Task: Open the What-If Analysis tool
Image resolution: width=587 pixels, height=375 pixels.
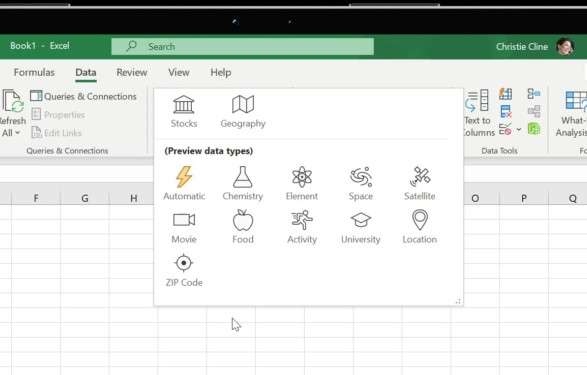Action: click(572, 114)
